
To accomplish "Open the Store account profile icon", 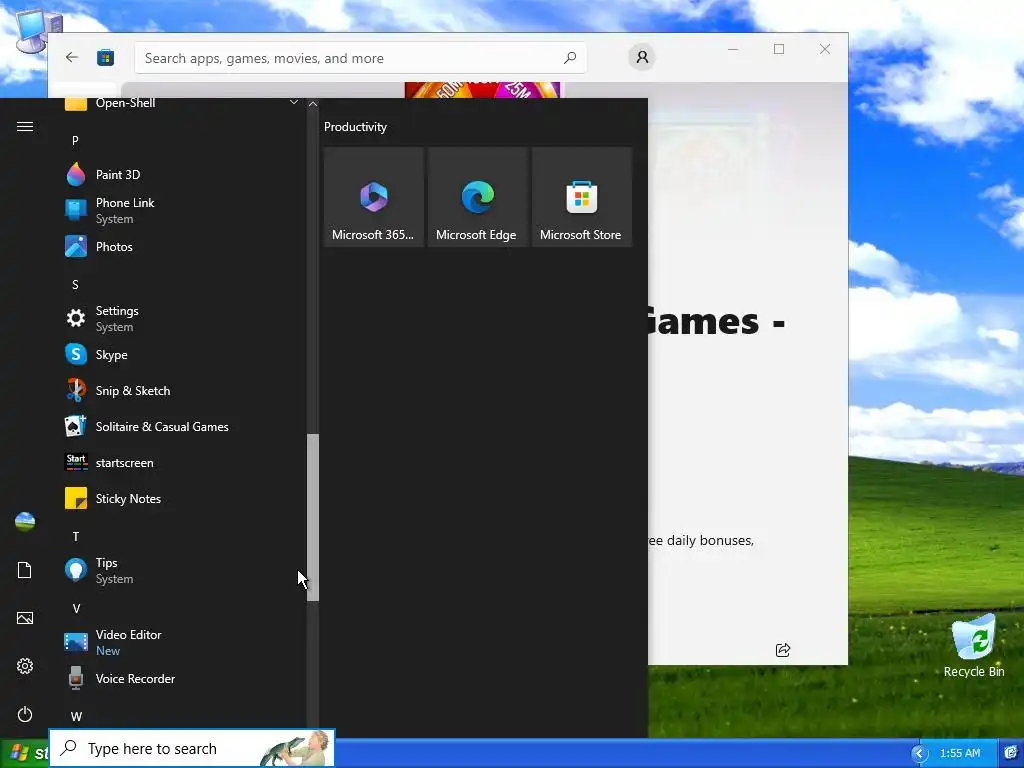I will click(x=642, y=57).
